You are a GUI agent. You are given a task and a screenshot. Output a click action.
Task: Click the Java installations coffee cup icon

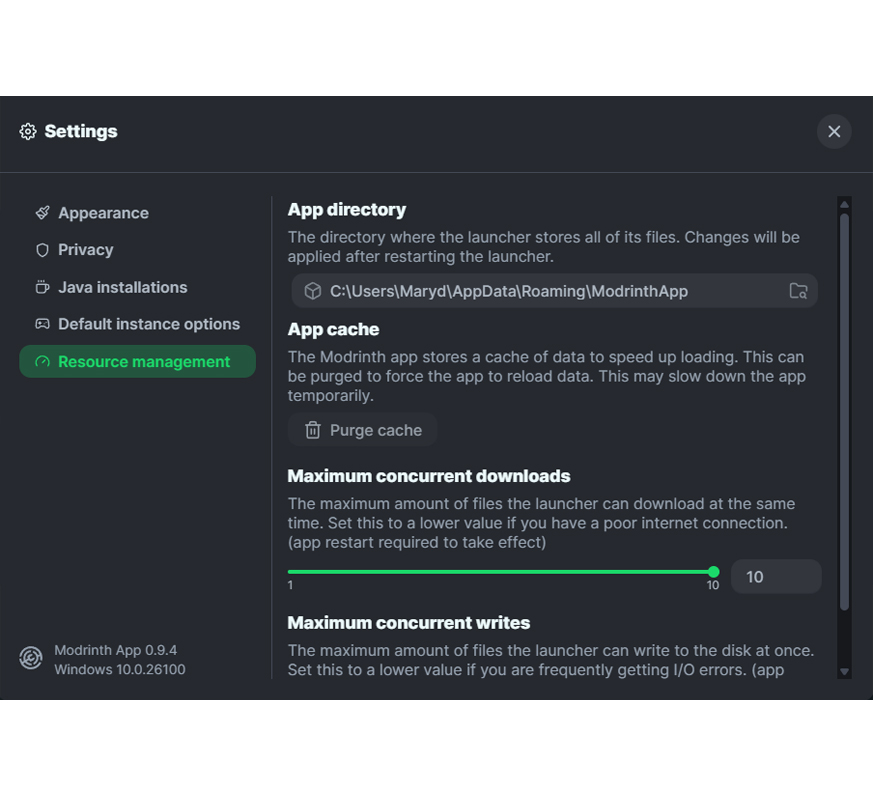click(42, 287)
